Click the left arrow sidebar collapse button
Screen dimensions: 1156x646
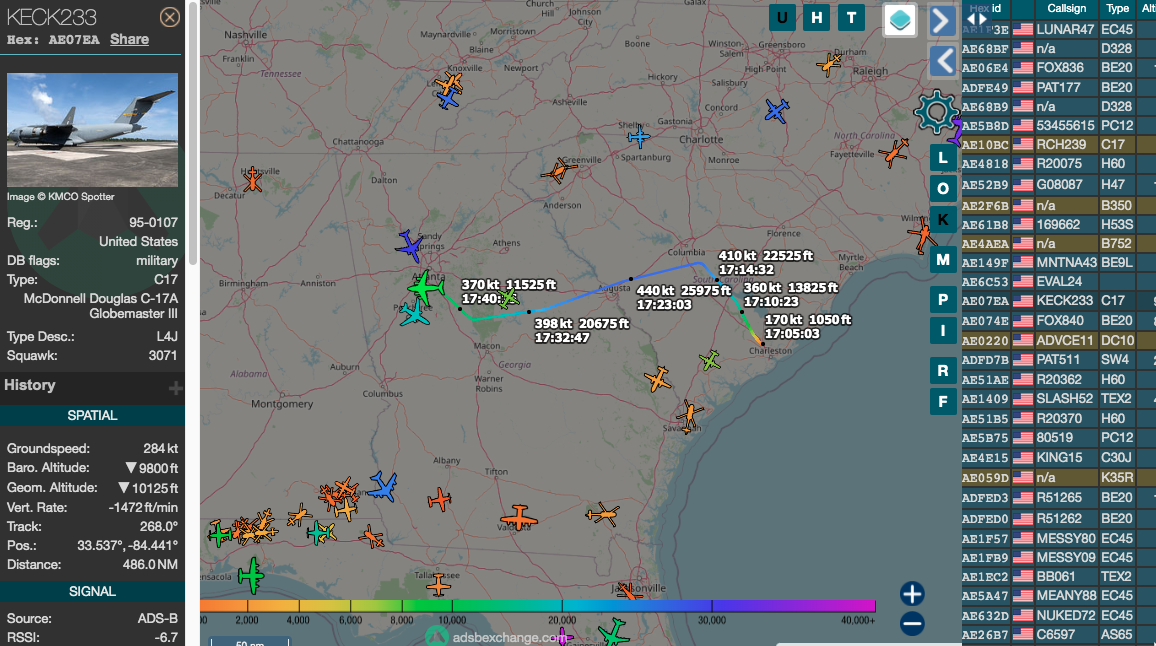click(x=943, y=61)
